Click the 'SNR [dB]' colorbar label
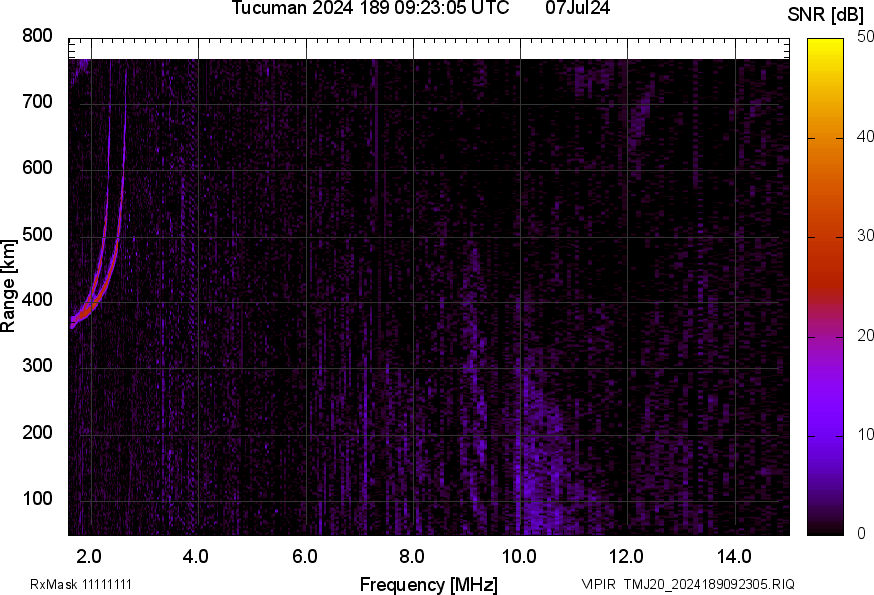The height and width of the screenshot is (595, 874). click(826, 14)
